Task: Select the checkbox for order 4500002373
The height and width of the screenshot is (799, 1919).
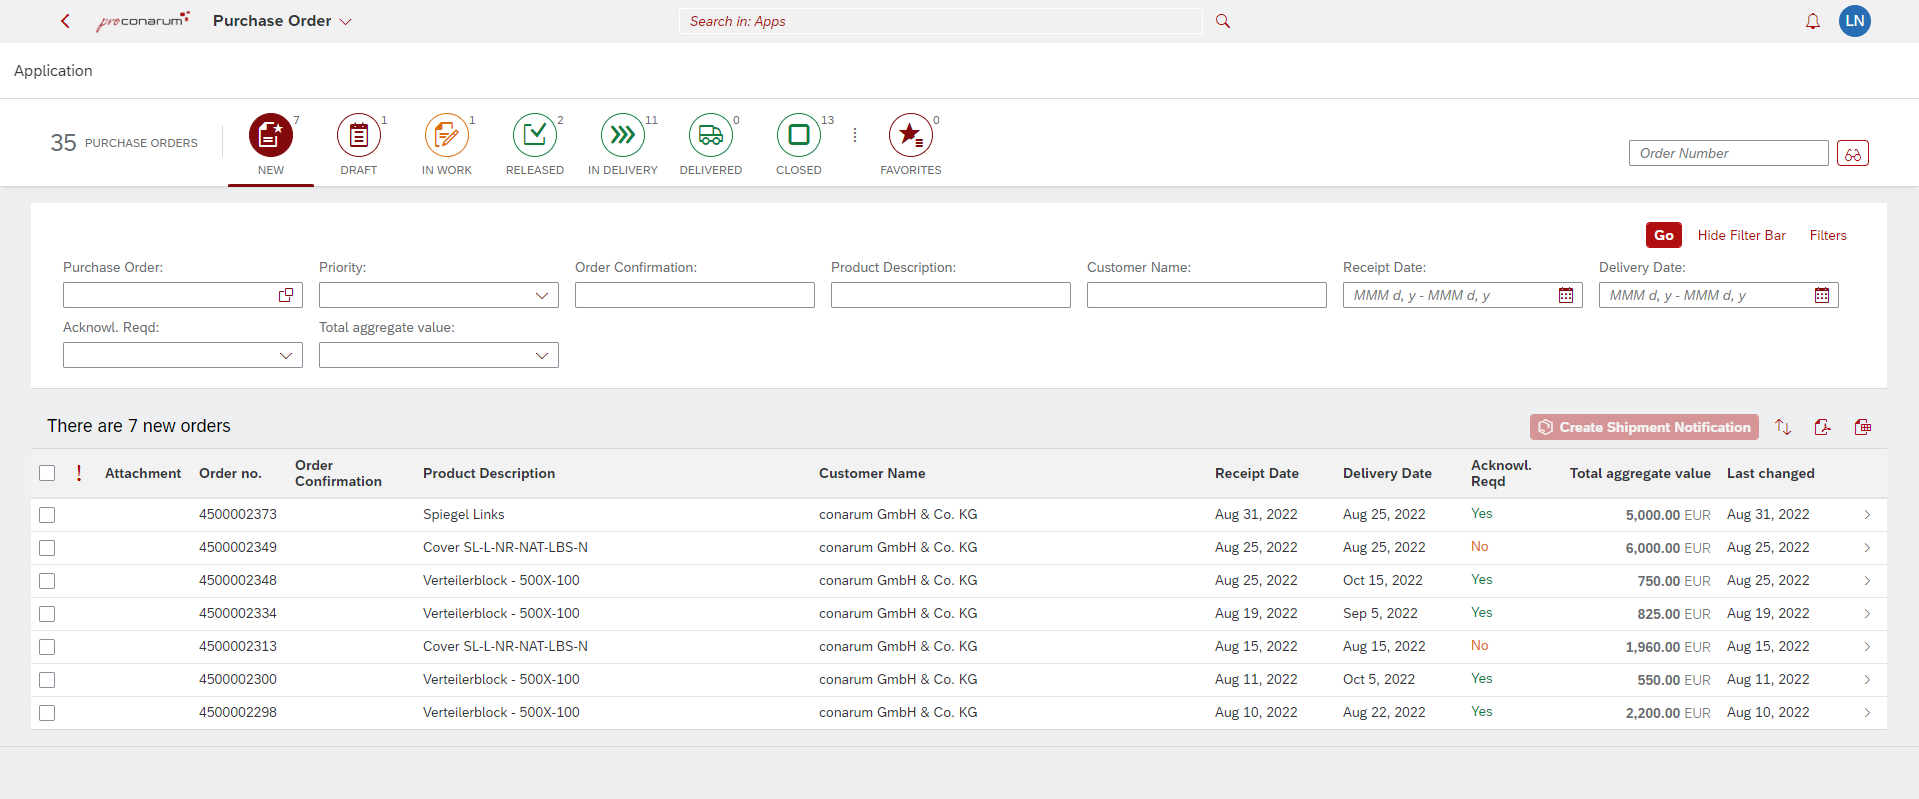Action: [47, 515]
